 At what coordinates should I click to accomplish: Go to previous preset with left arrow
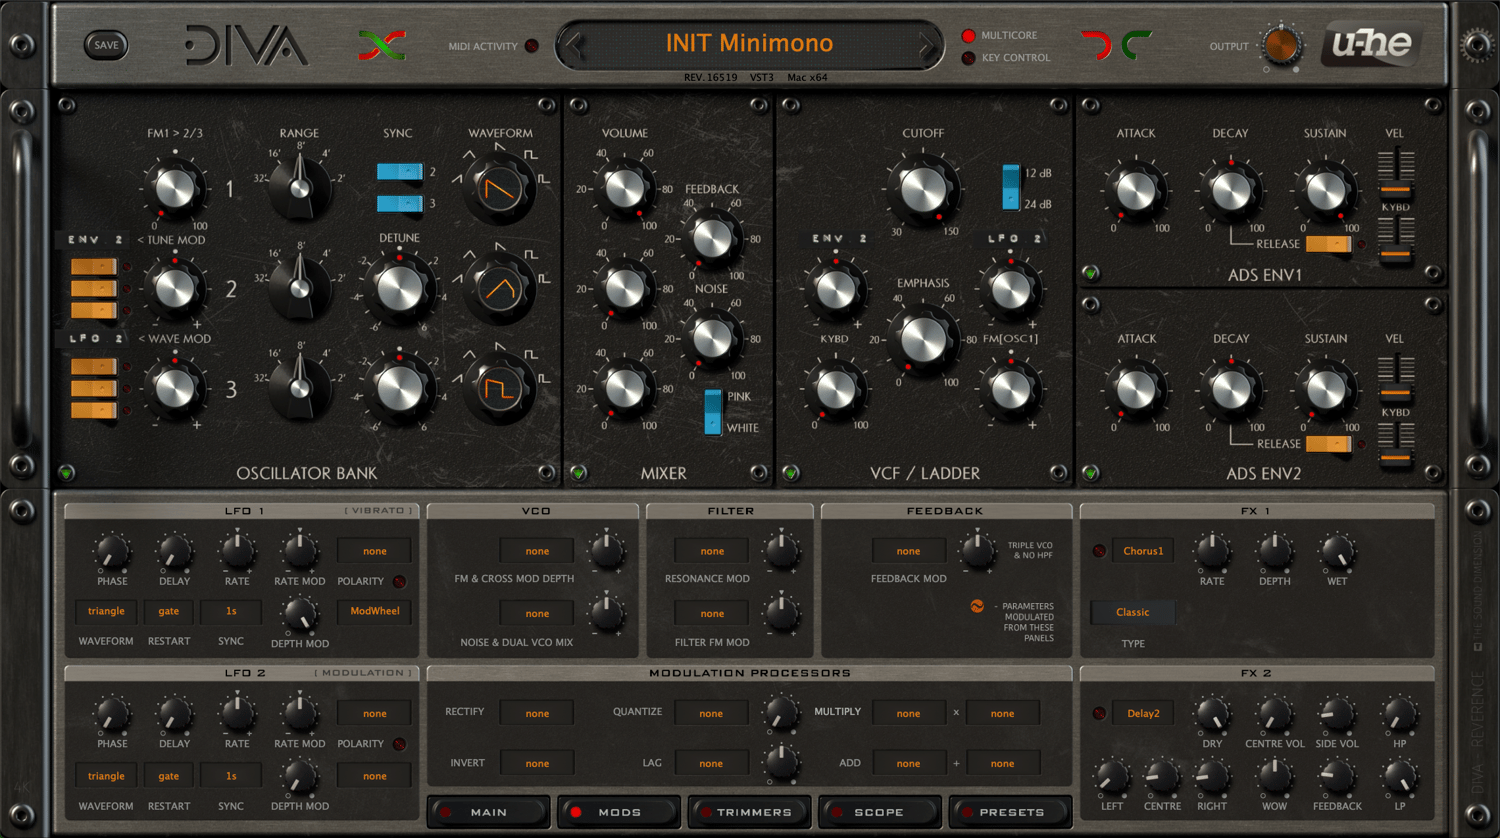[x=574, y=45]
